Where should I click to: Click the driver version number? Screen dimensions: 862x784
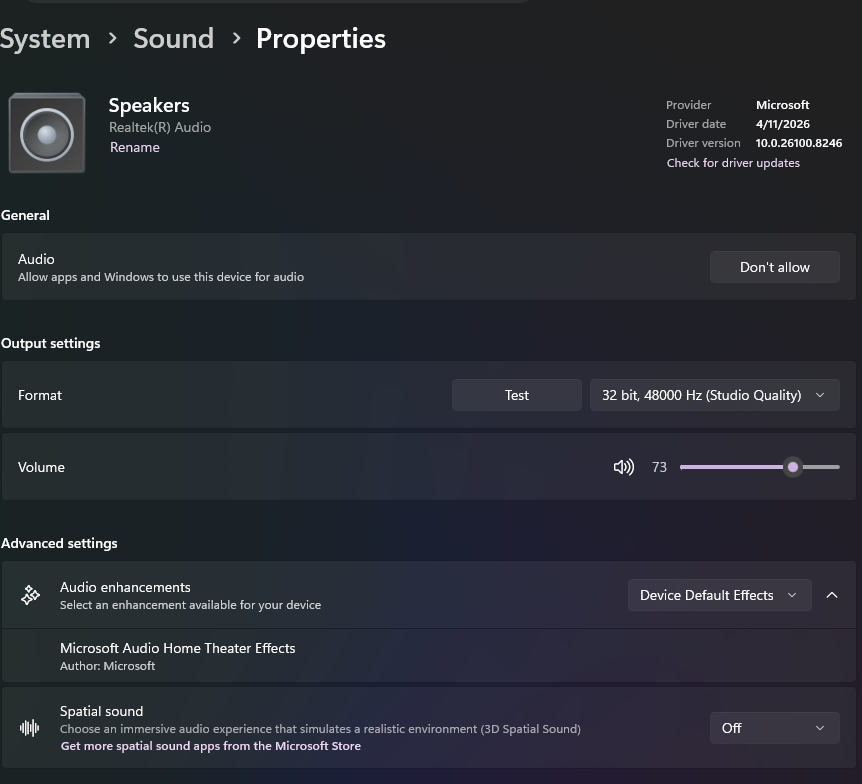pyautogui.click(x=799, y=143)
